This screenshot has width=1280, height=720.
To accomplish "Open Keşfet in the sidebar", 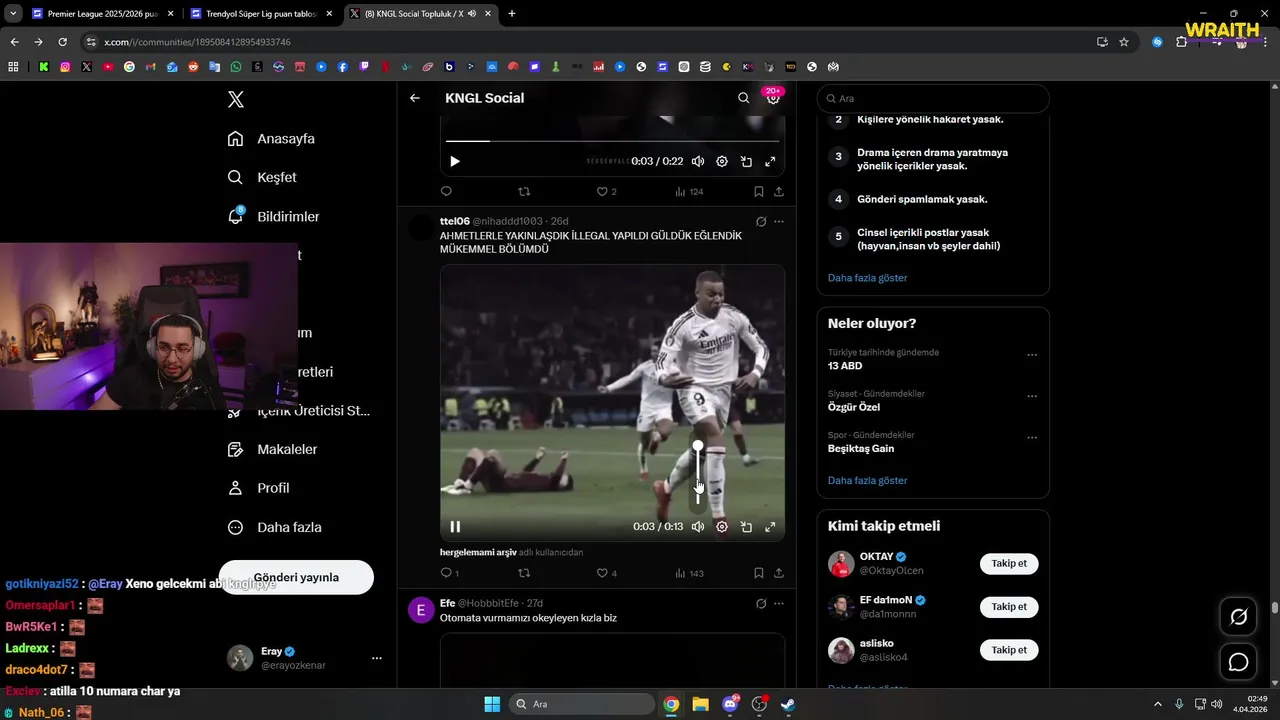I will pyautogui.click(x=262, y=177).
